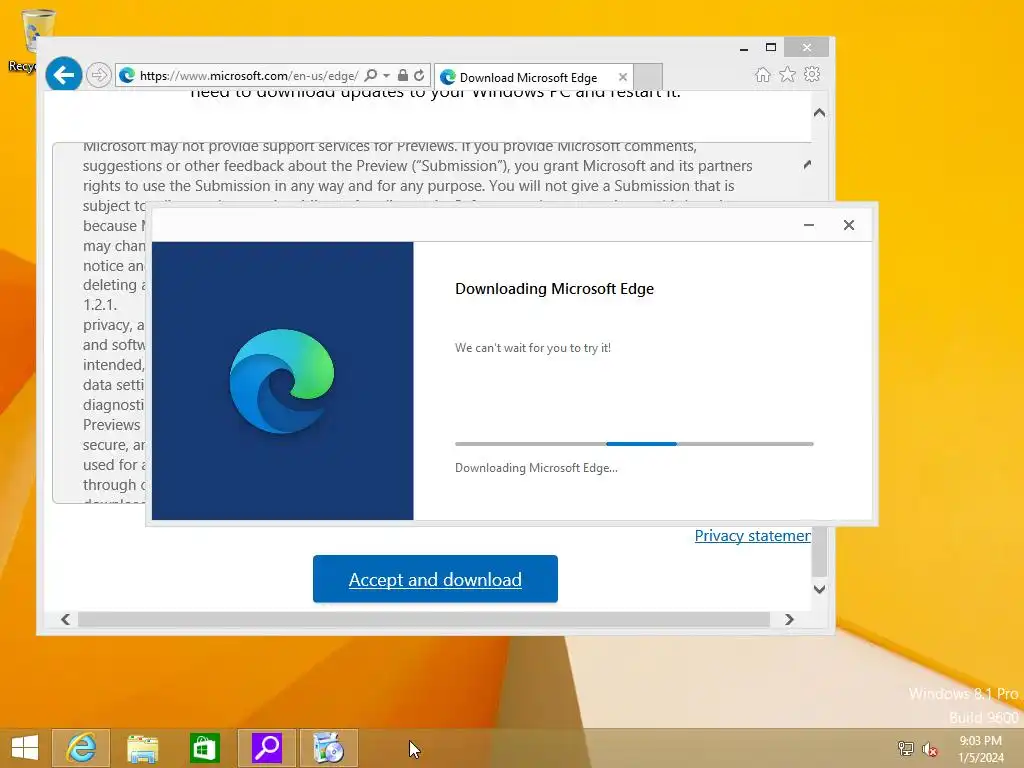Click the search magnifier in address bar
Screen dimensions: 1024x768
[370, 75]
